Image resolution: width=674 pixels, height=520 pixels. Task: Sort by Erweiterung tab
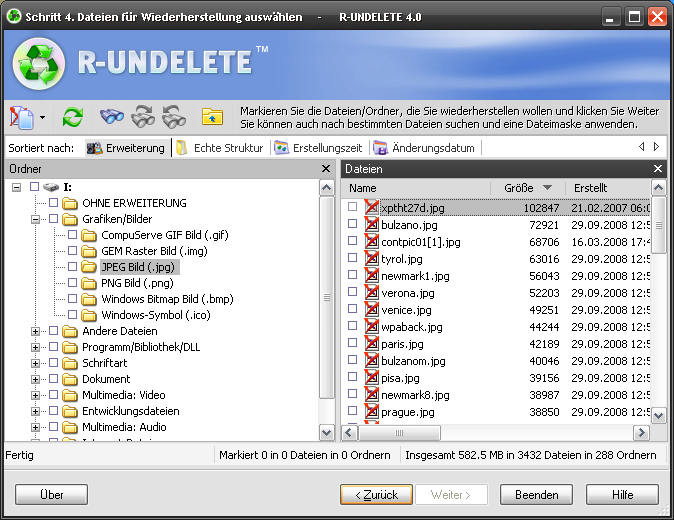click(x=126, y=148)
